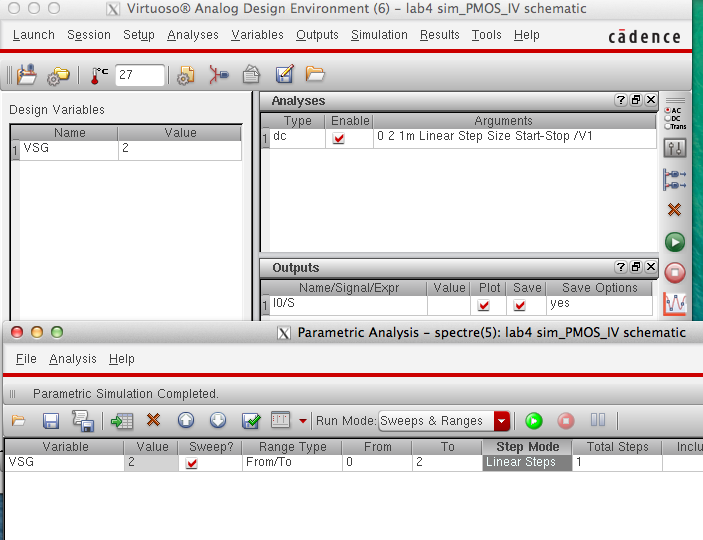The width and height of the screenshot is (703, 540).
Task: Click the temperature input field showing 27
Action: tap(139, 75)
